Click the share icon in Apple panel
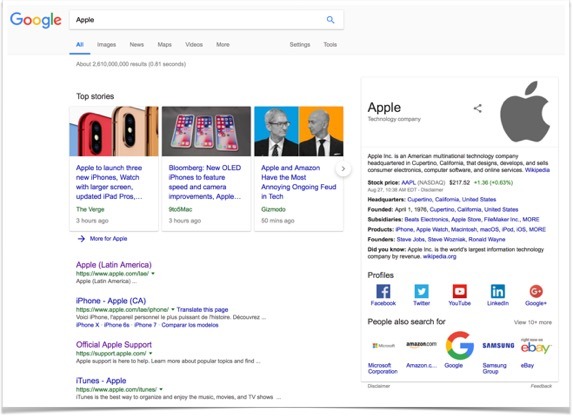The image size is (573, 417). [x=477, y=108]
